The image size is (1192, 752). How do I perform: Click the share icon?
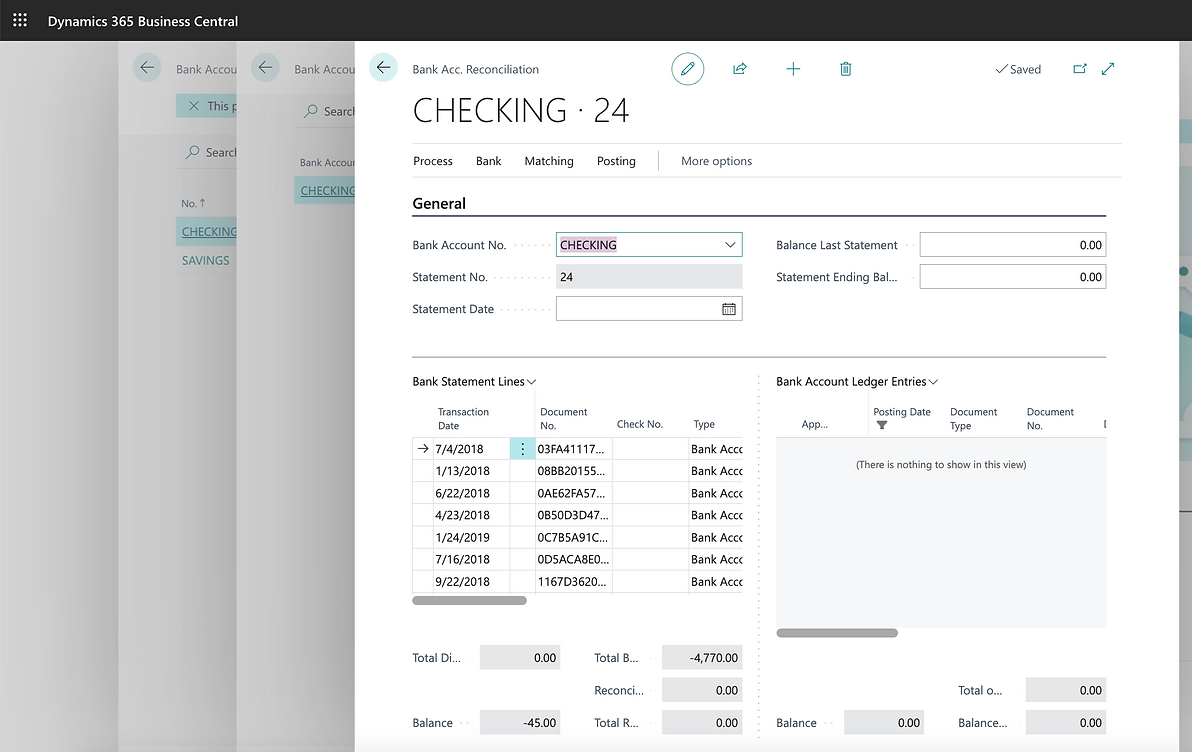(x=740, y=69)
